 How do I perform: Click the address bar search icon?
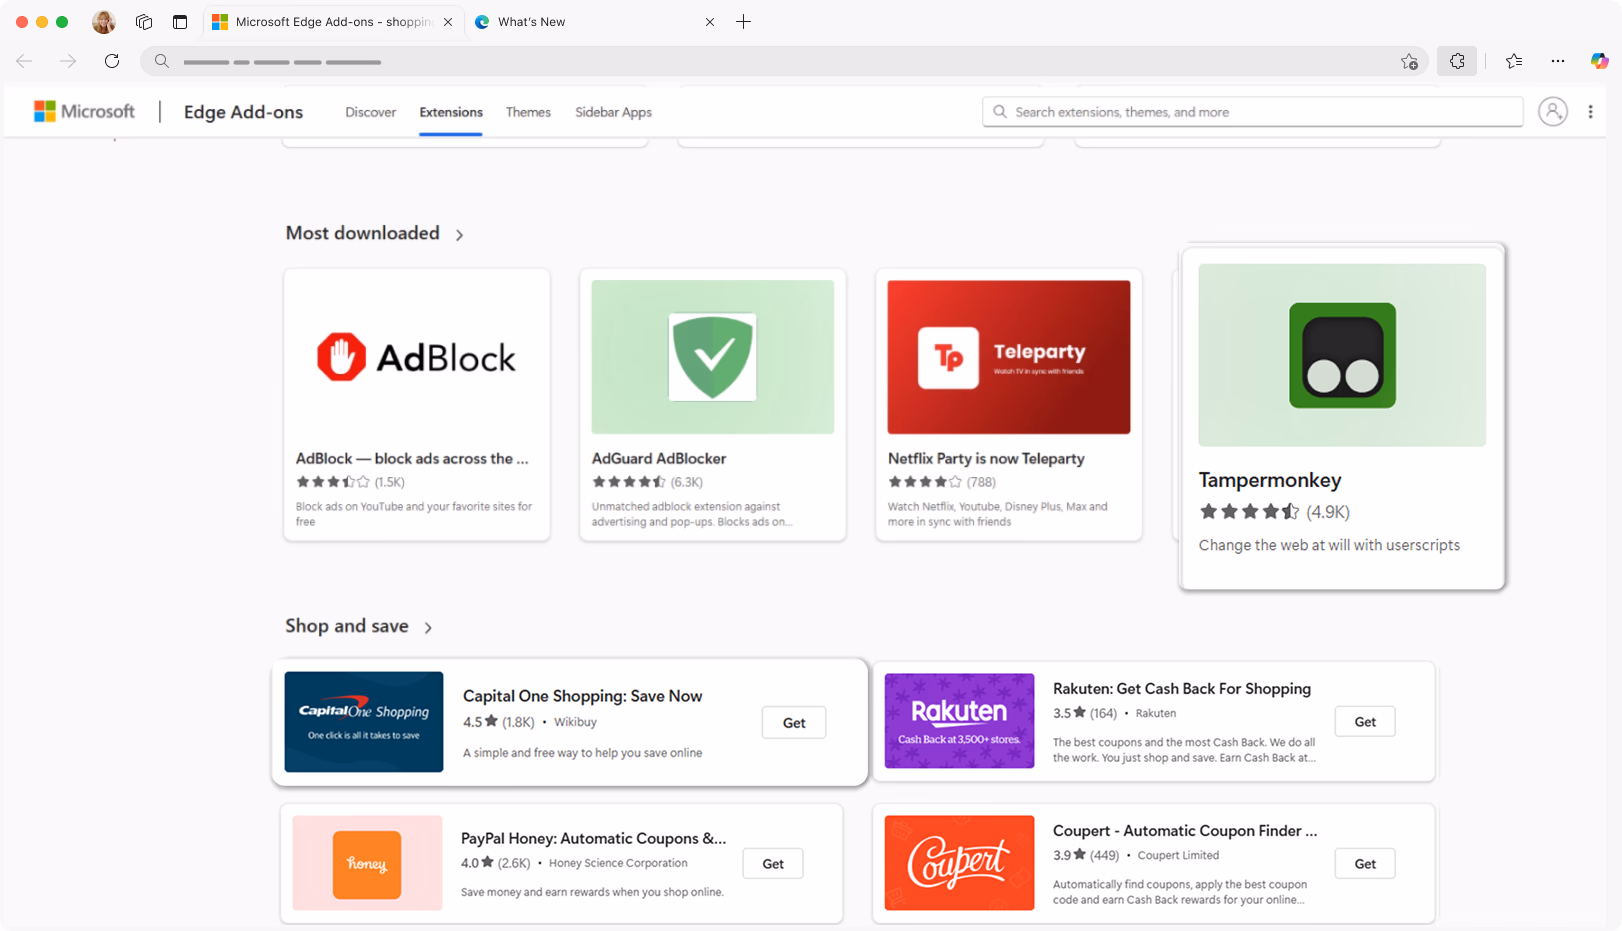pos(161,61)
